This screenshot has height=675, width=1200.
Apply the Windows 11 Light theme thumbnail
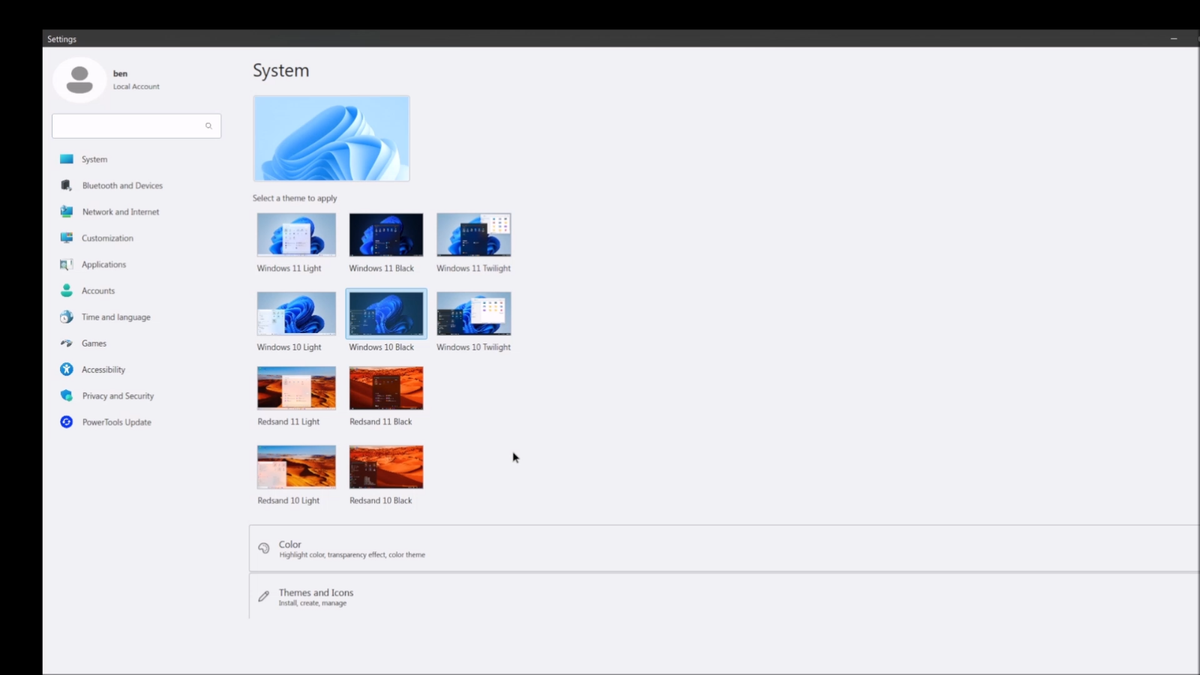coord(296,235)
